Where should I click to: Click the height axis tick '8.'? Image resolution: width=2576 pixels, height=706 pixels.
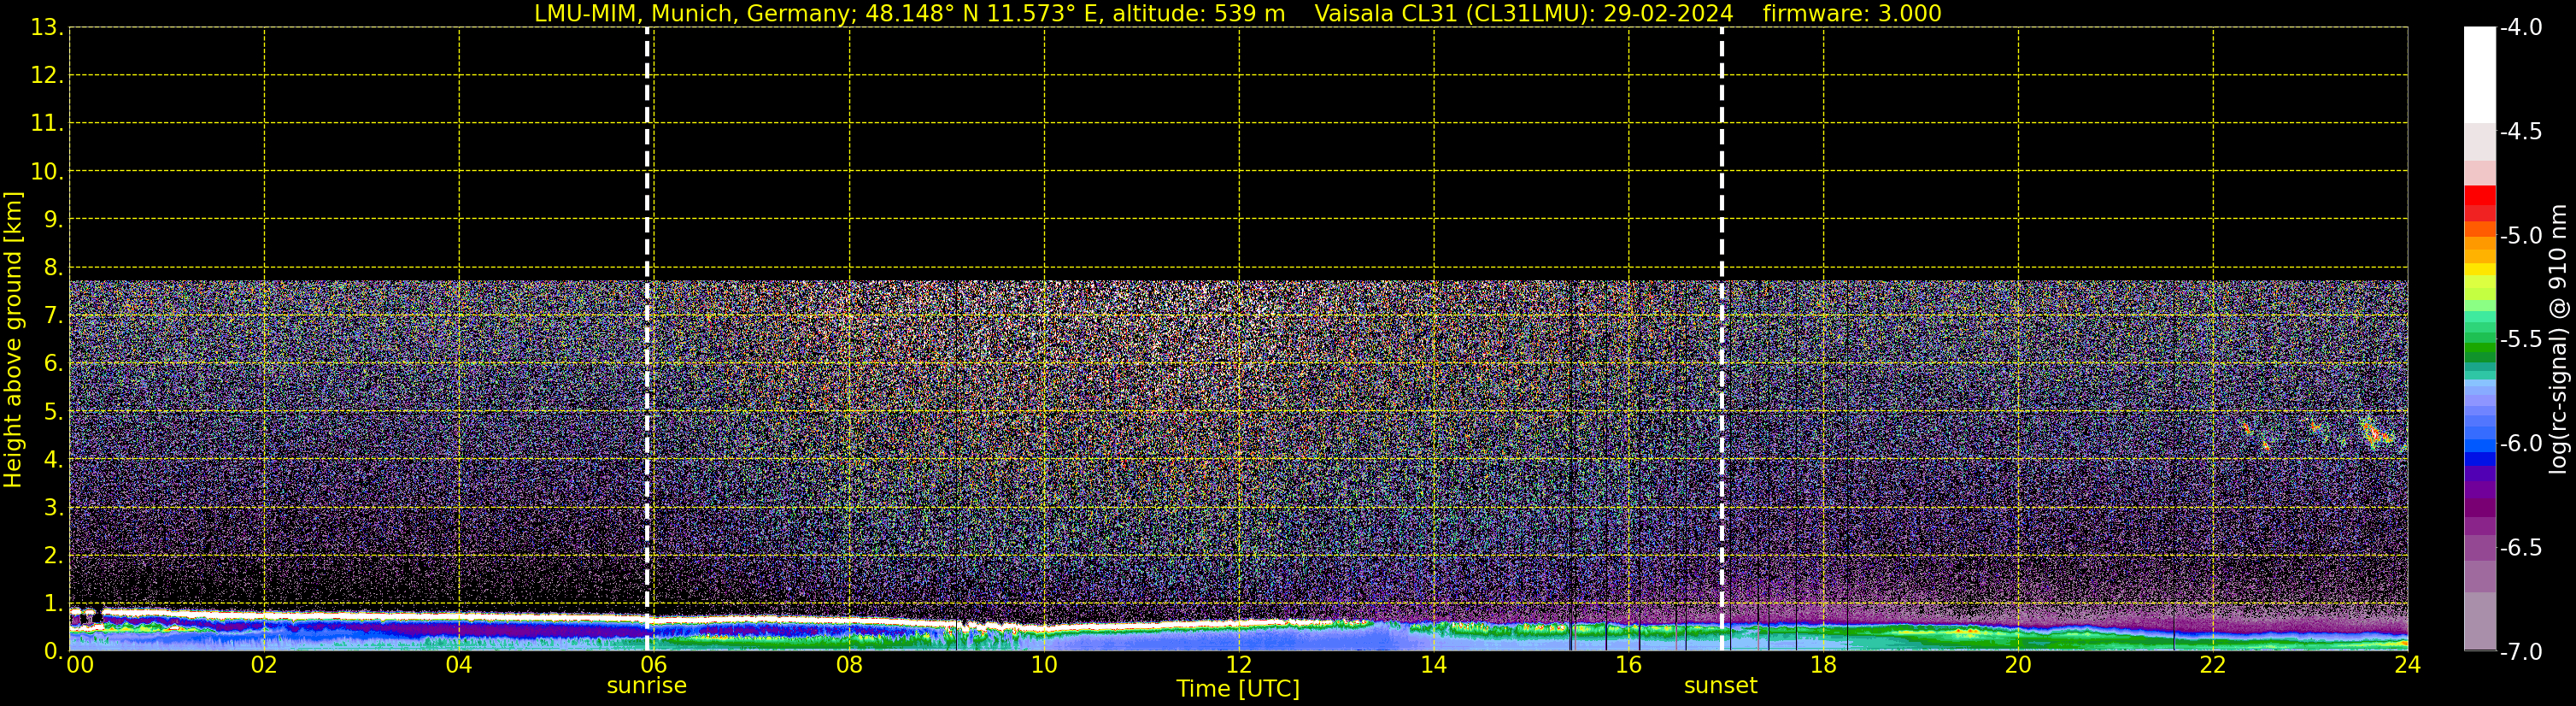(53, 267)
